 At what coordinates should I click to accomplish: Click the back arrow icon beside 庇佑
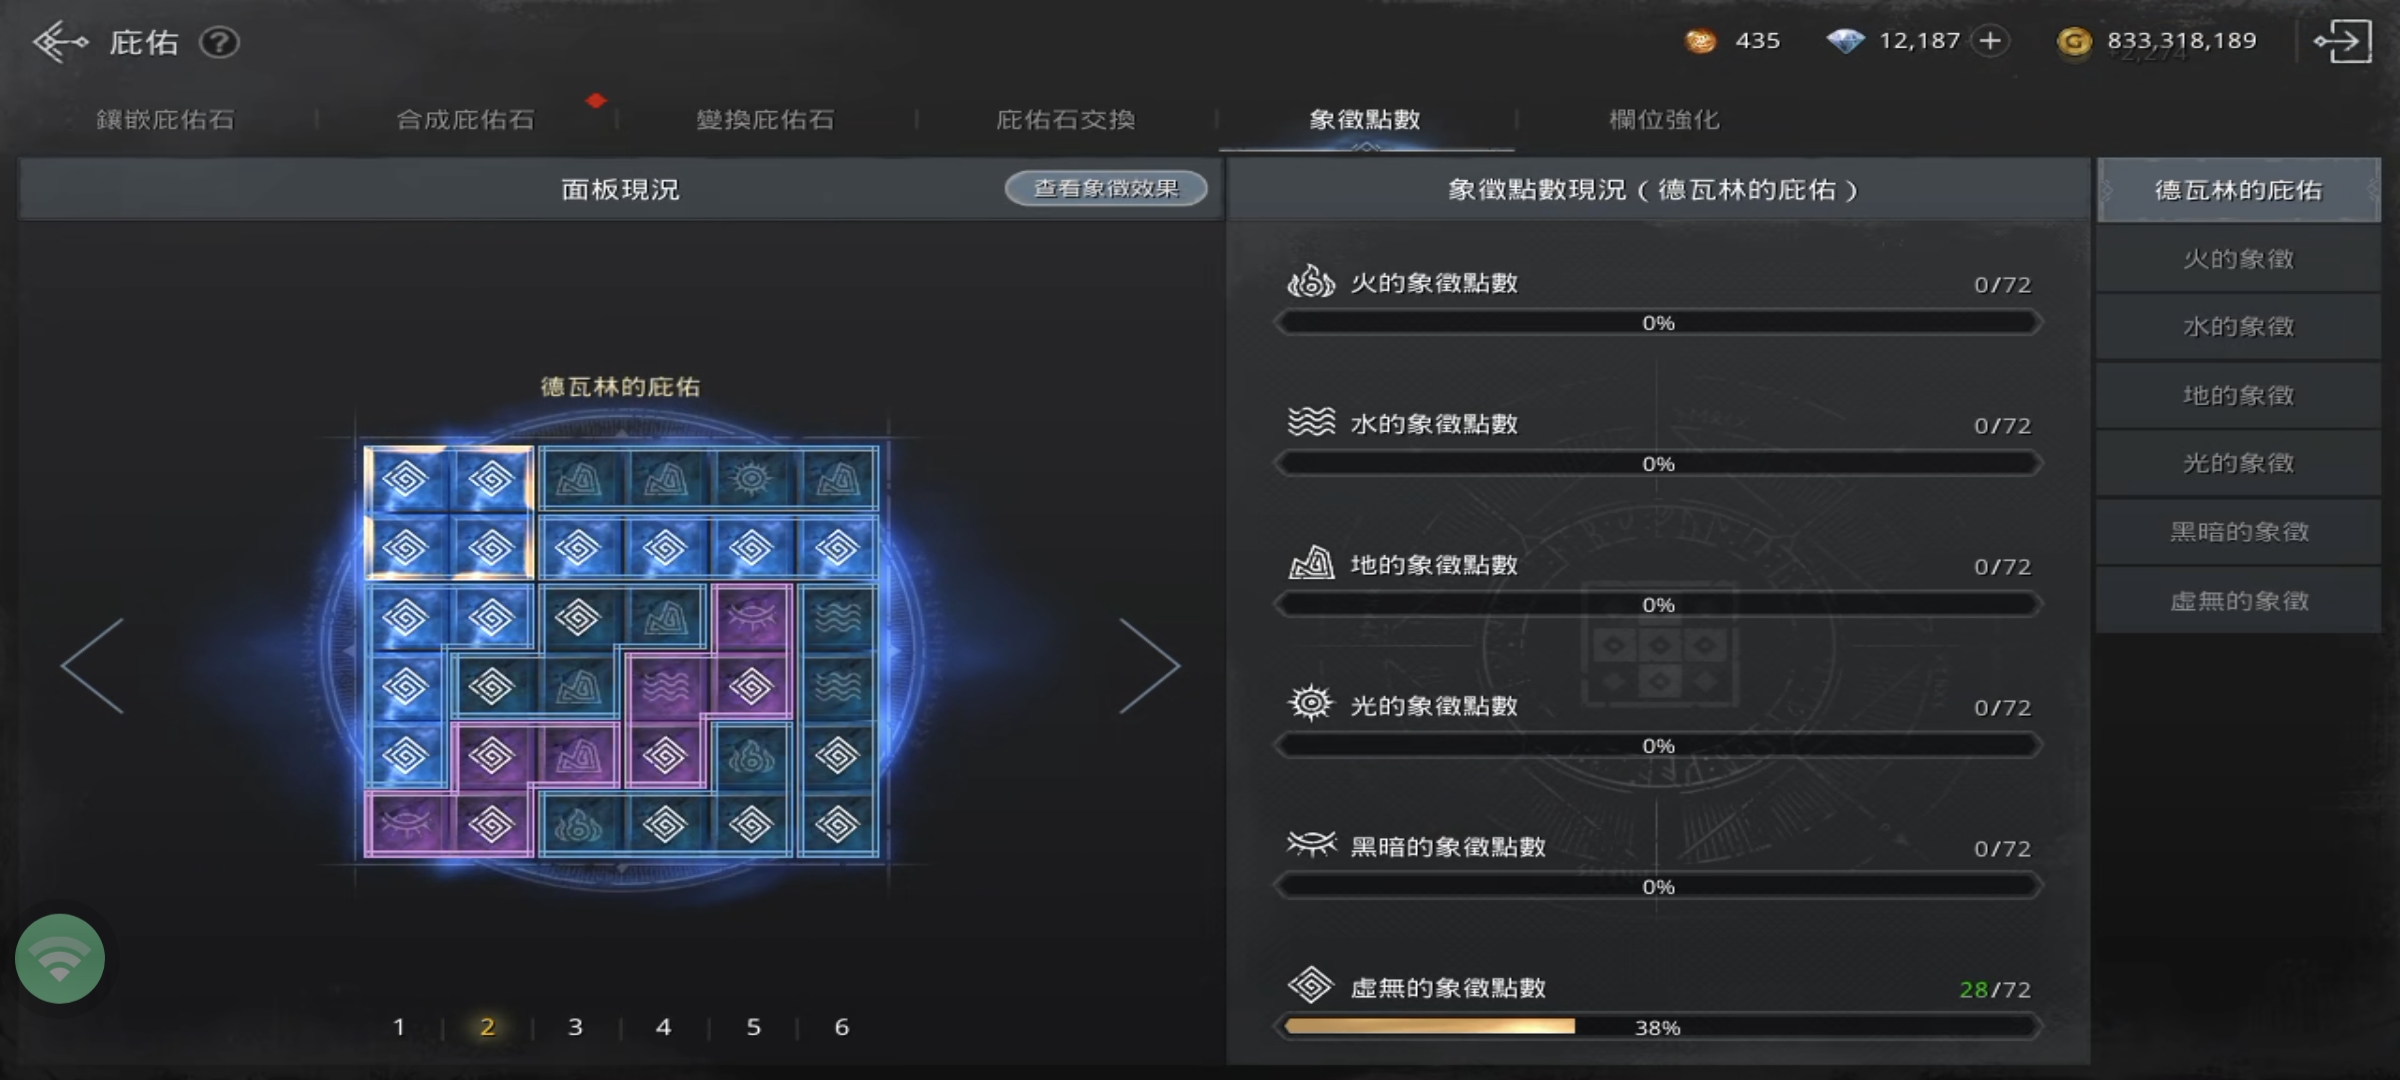coord(60,42)
